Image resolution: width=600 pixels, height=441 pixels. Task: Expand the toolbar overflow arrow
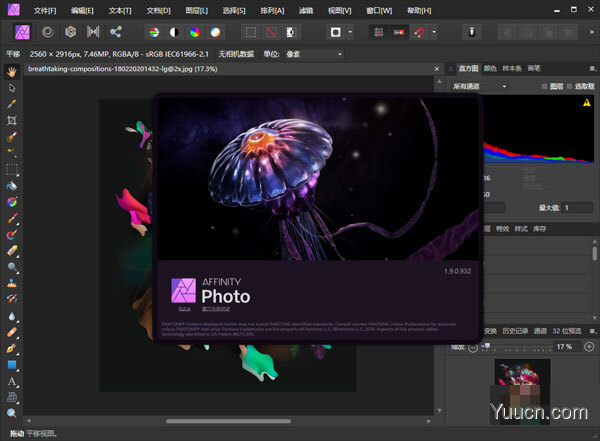(591, 33)
